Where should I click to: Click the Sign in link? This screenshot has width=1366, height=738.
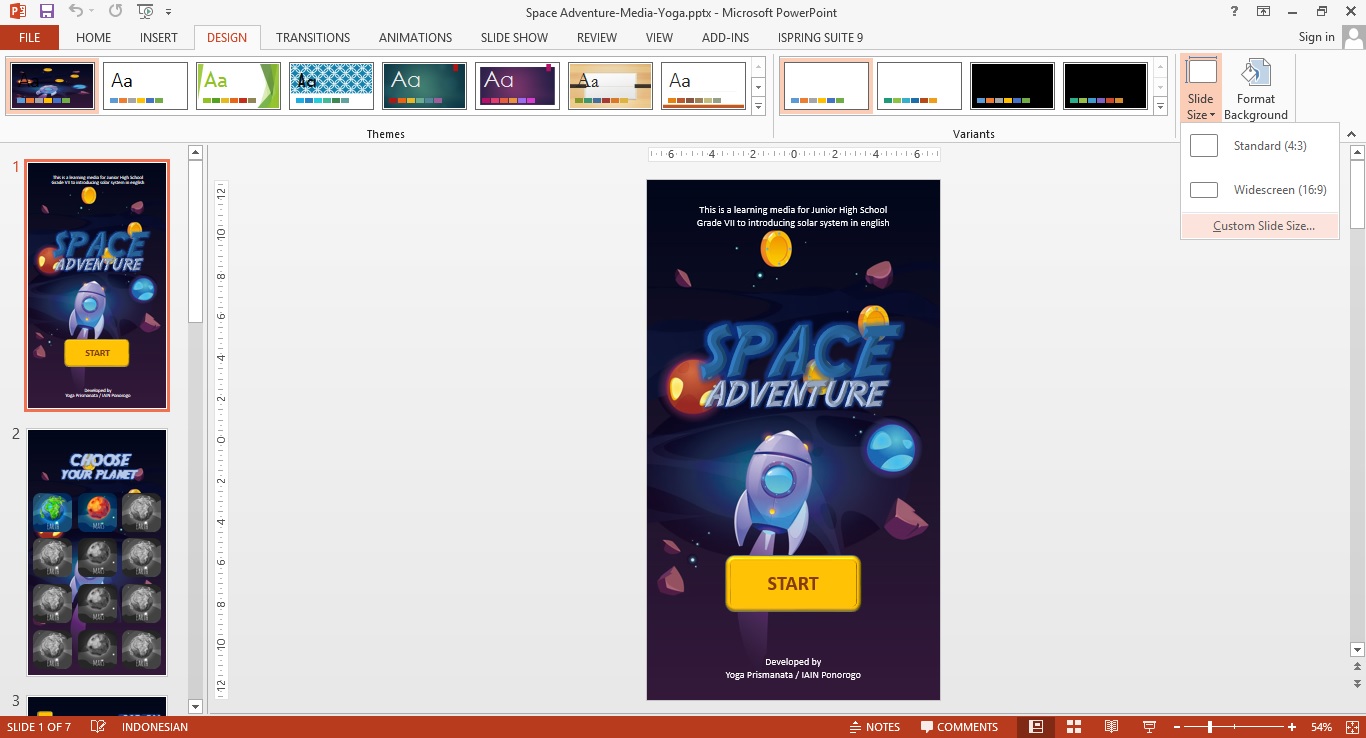pyautogui.click(x=1315, y=37)
